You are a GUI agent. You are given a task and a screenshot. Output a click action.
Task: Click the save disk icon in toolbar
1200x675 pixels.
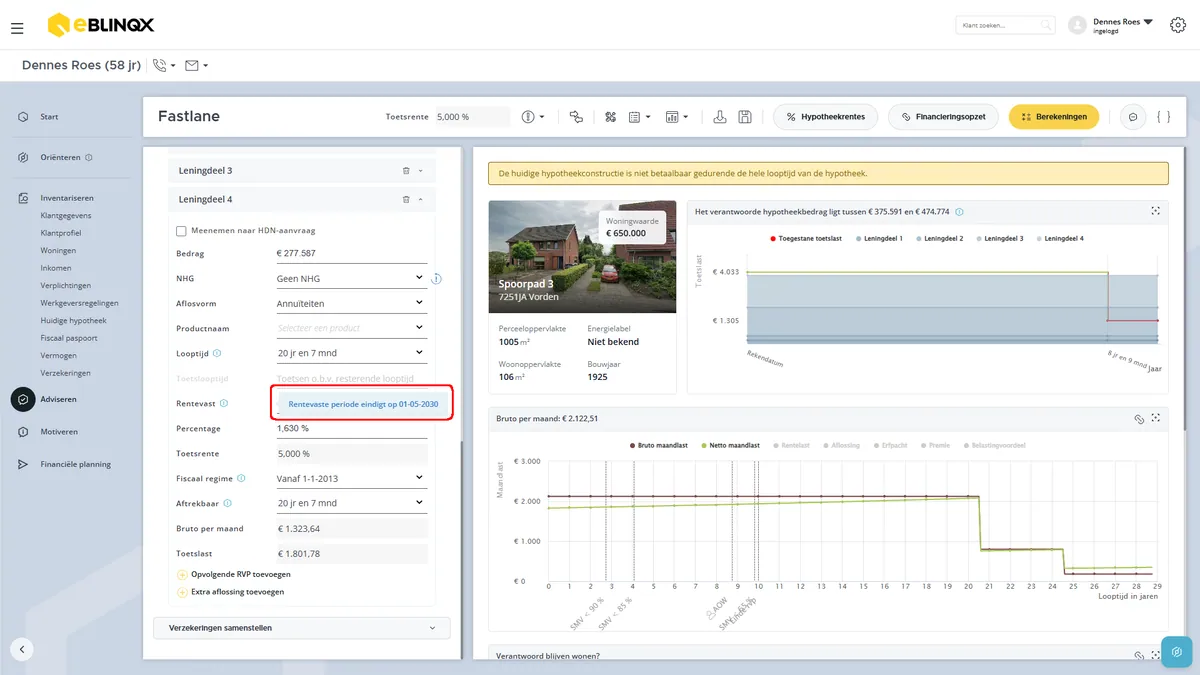coord(745,117)
